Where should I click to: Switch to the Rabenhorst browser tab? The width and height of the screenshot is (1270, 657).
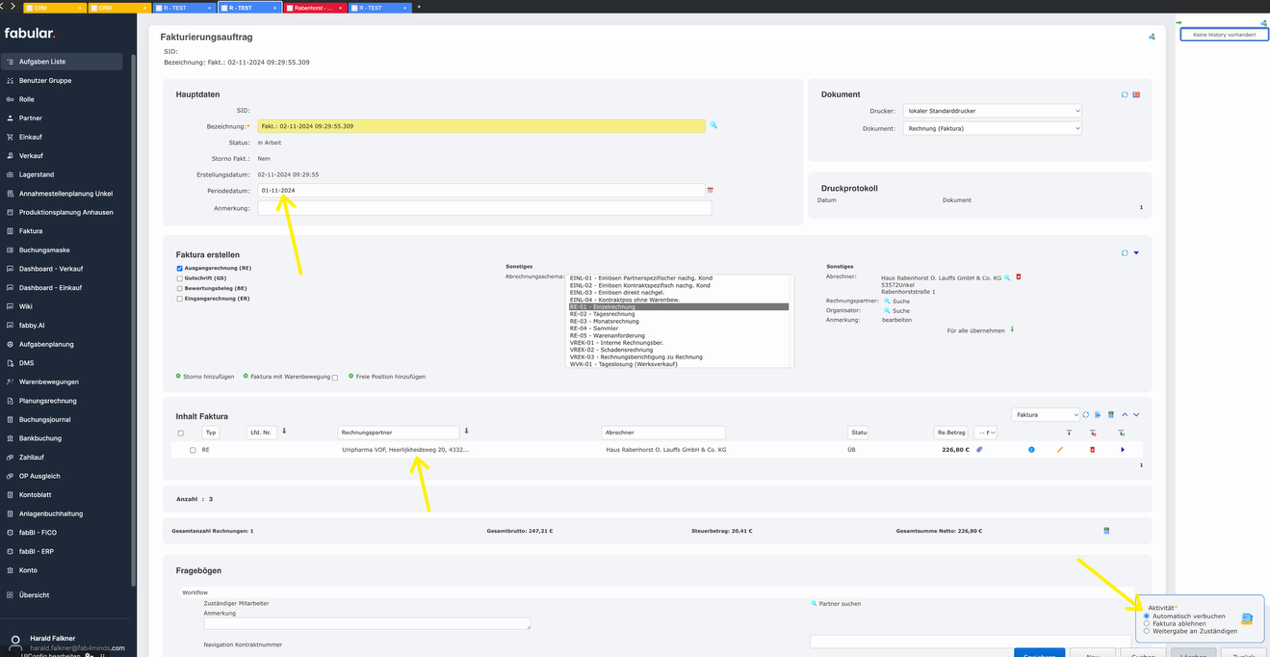click(x=310, y=6)
